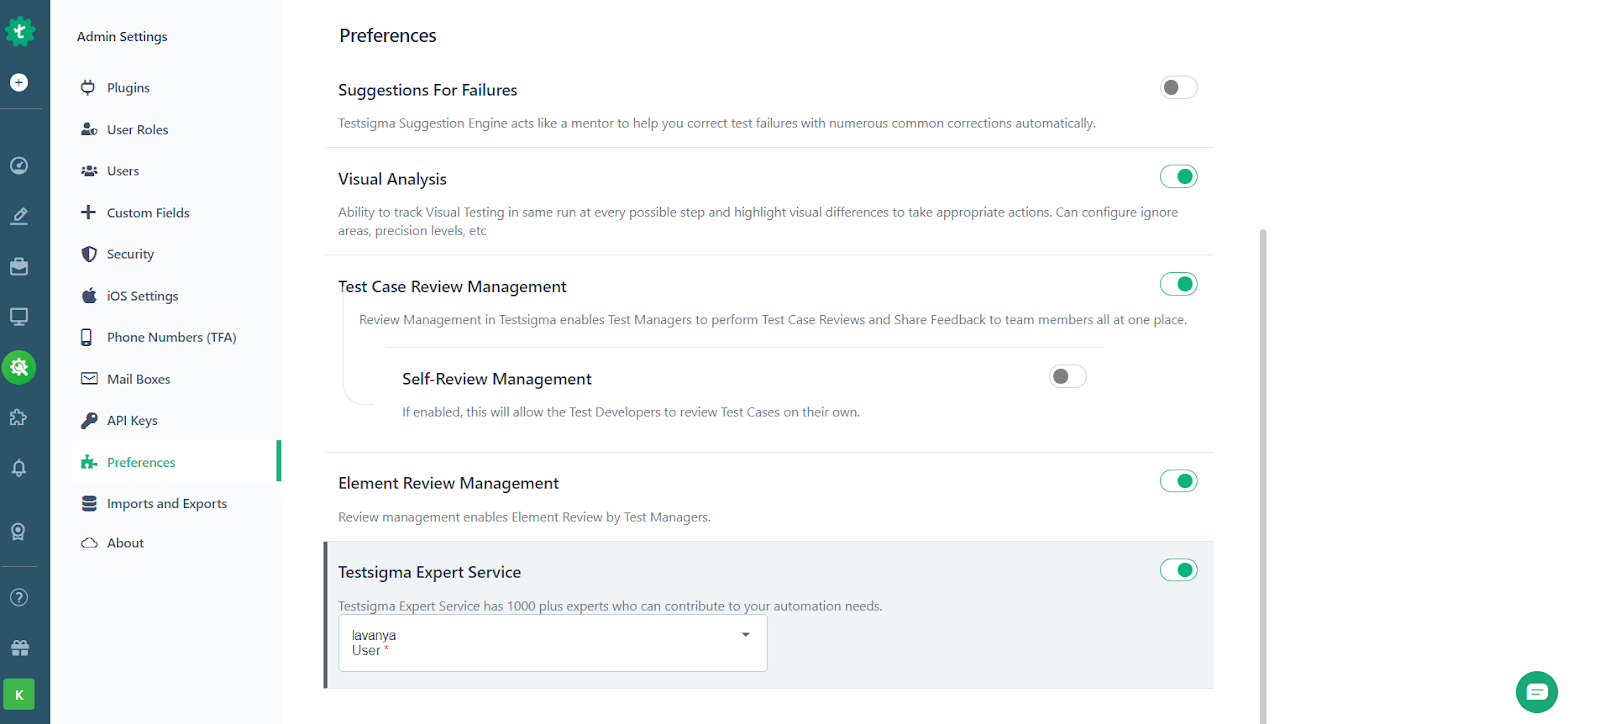This screenshot has height=724, width=1600.
Task: Go to Mail Boxes settings
Action: [x=138, y=379]
